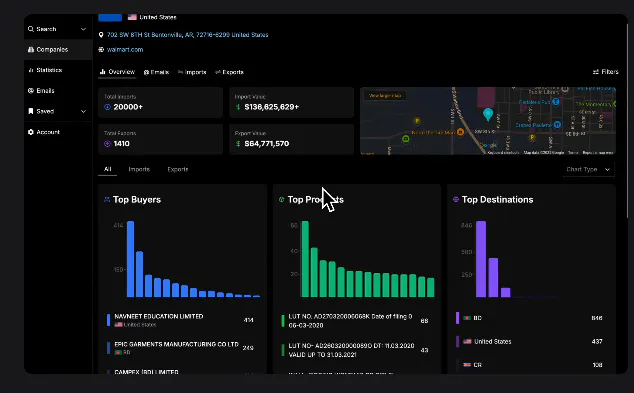Click the green dollar icon beside Export Value
Image resolution: width=634 pixels, height=393 pixels.
click(x=238, y=144)
